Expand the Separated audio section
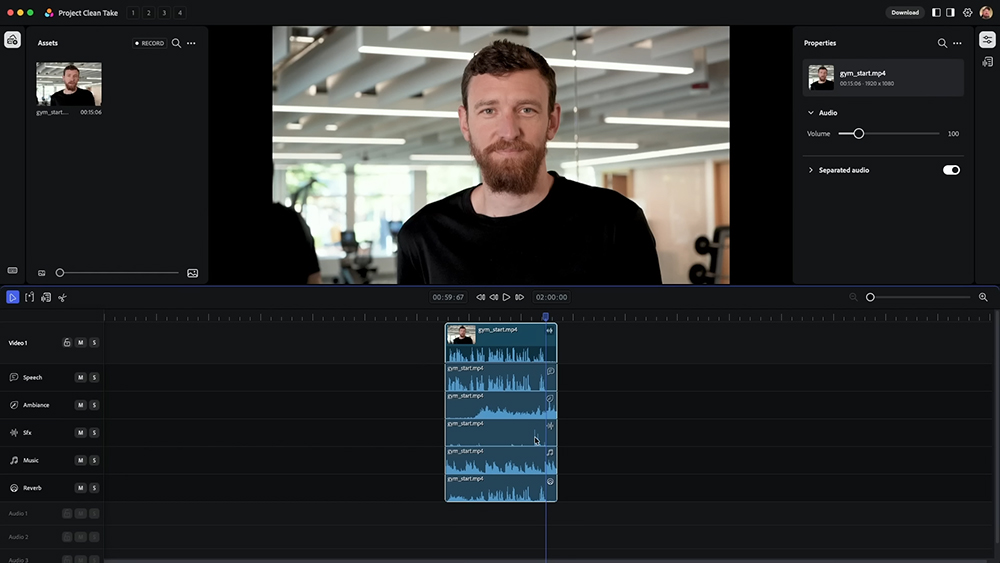The width and height of the screenshot is (1000, 563). [x=811, y=170]
